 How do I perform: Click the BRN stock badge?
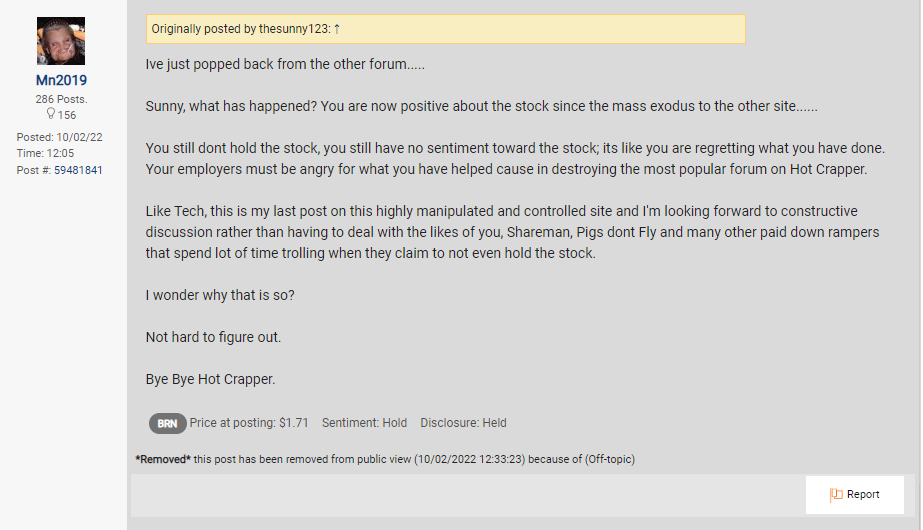[x=167, y=423]
